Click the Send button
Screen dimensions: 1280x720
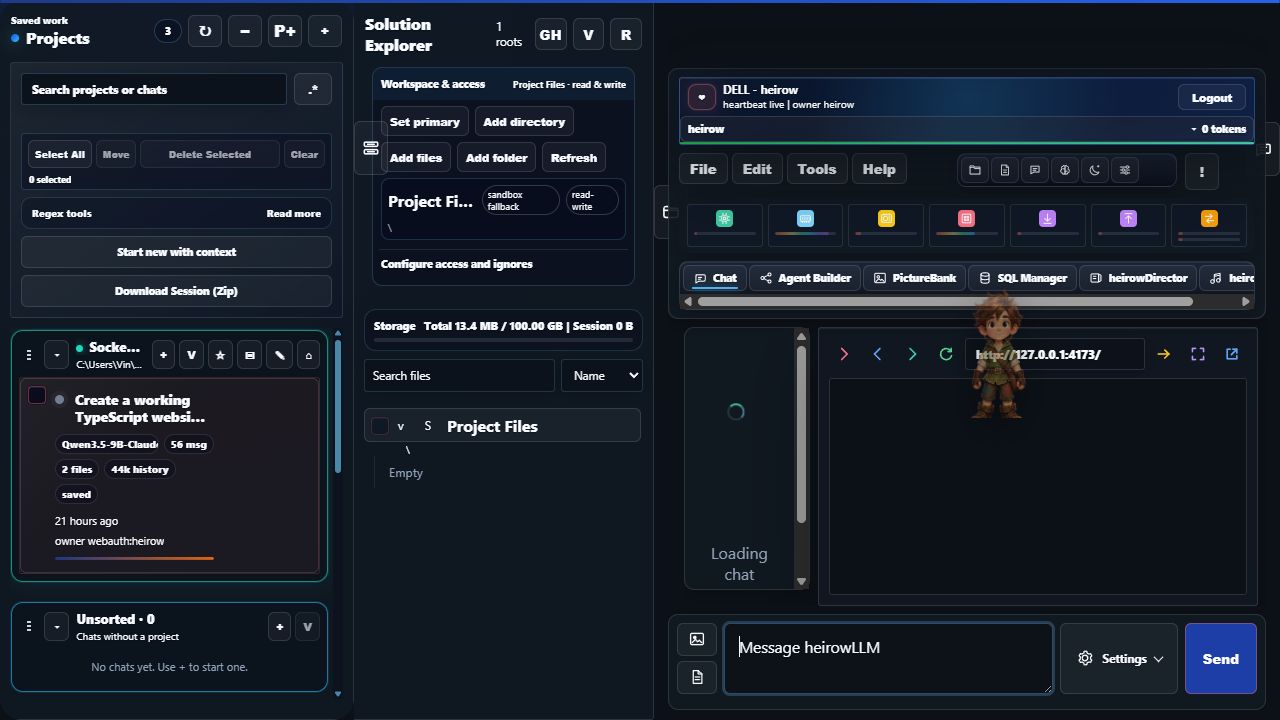coord(1220,658)
